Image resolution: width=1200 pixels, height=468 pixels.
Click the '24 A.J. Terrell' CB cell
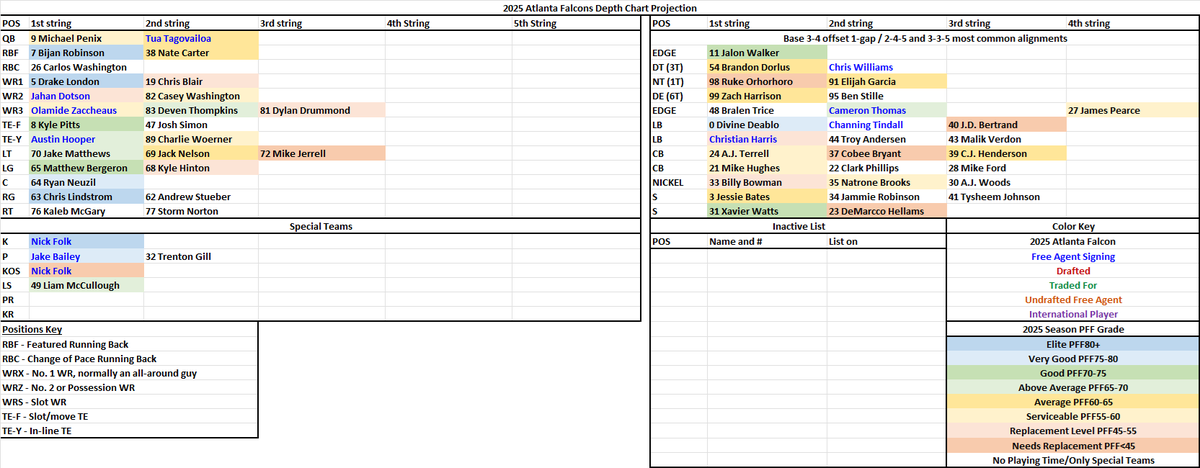coord(766,154)
